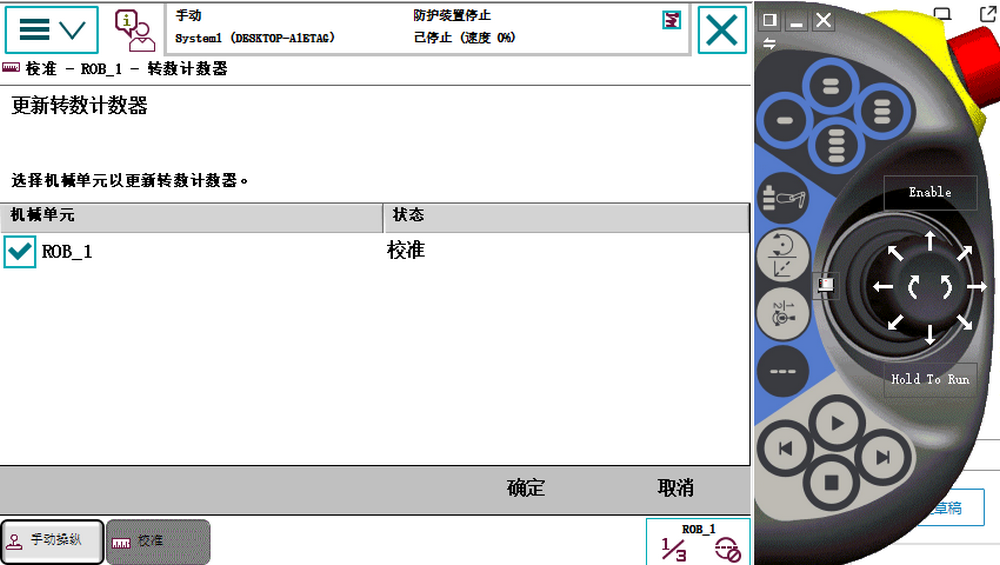Push joystick left arrow
This screenshot has width=1000, height=565.
(x=883, y=287)
